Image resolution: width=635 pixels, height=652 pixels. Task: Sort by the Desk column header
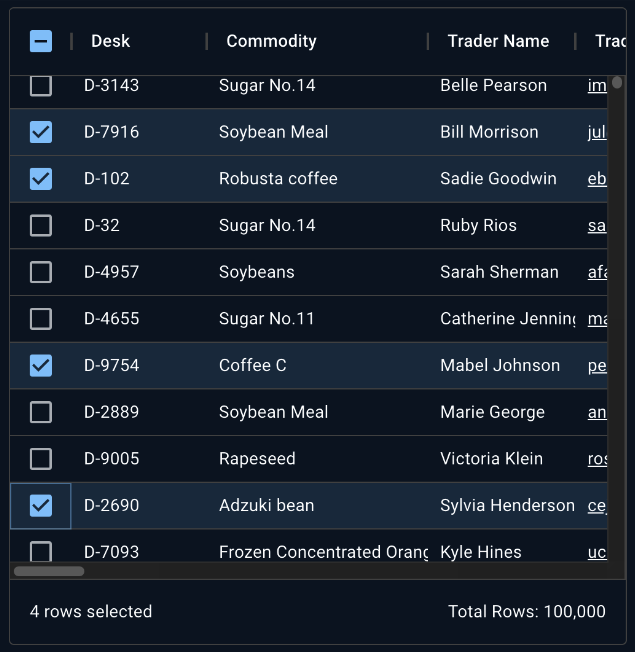(111, 41)
